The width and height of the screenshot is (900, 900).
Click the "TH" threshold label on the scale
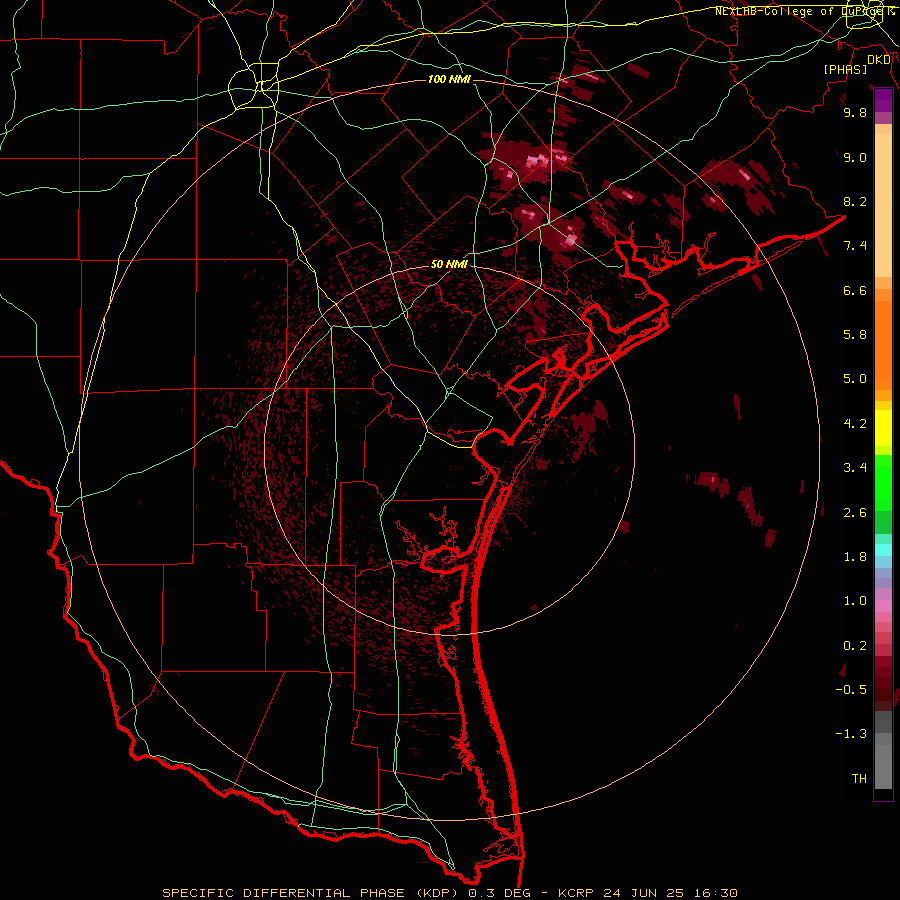859,779
